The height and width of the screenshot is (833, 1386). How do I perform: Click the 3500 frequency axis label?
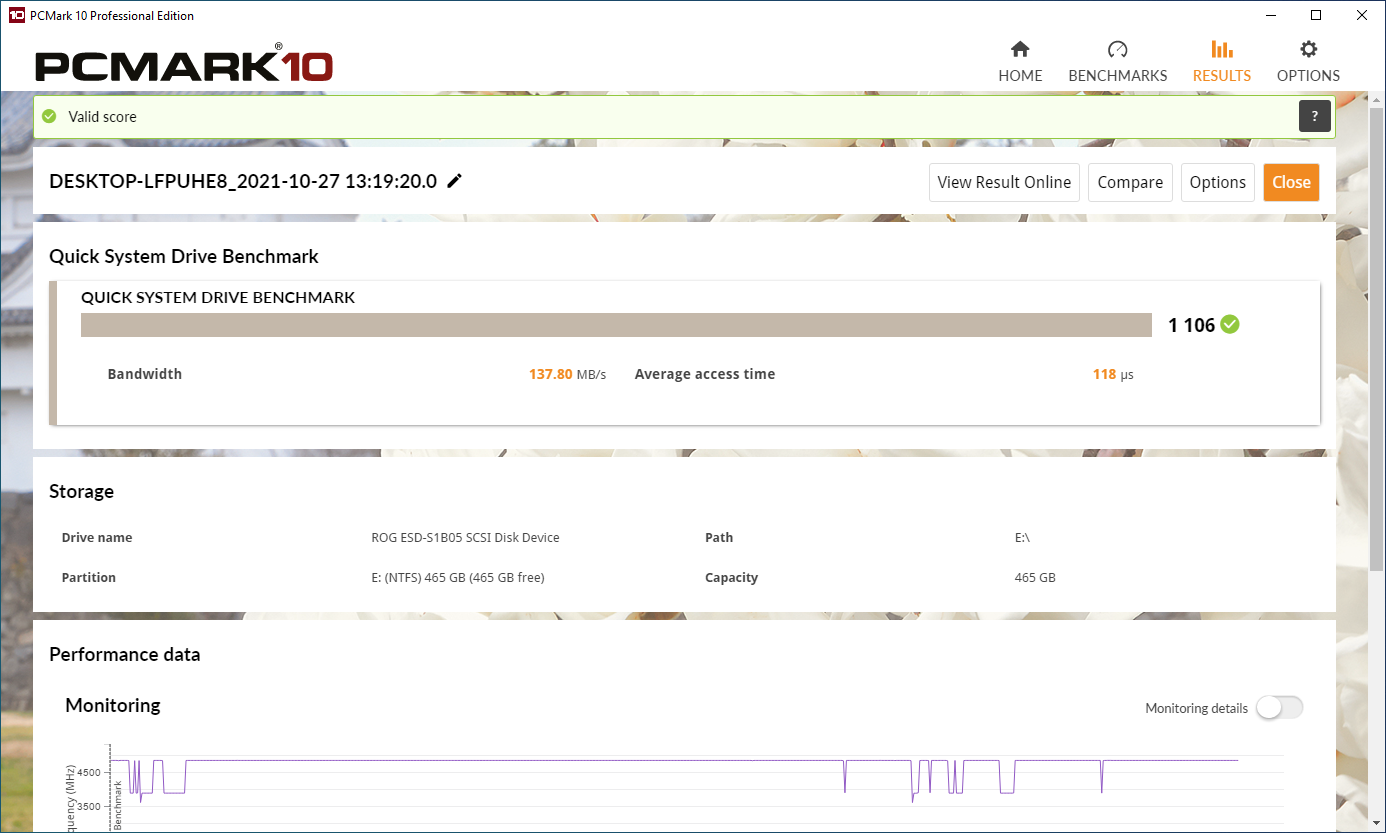click(x=89, y=806)
